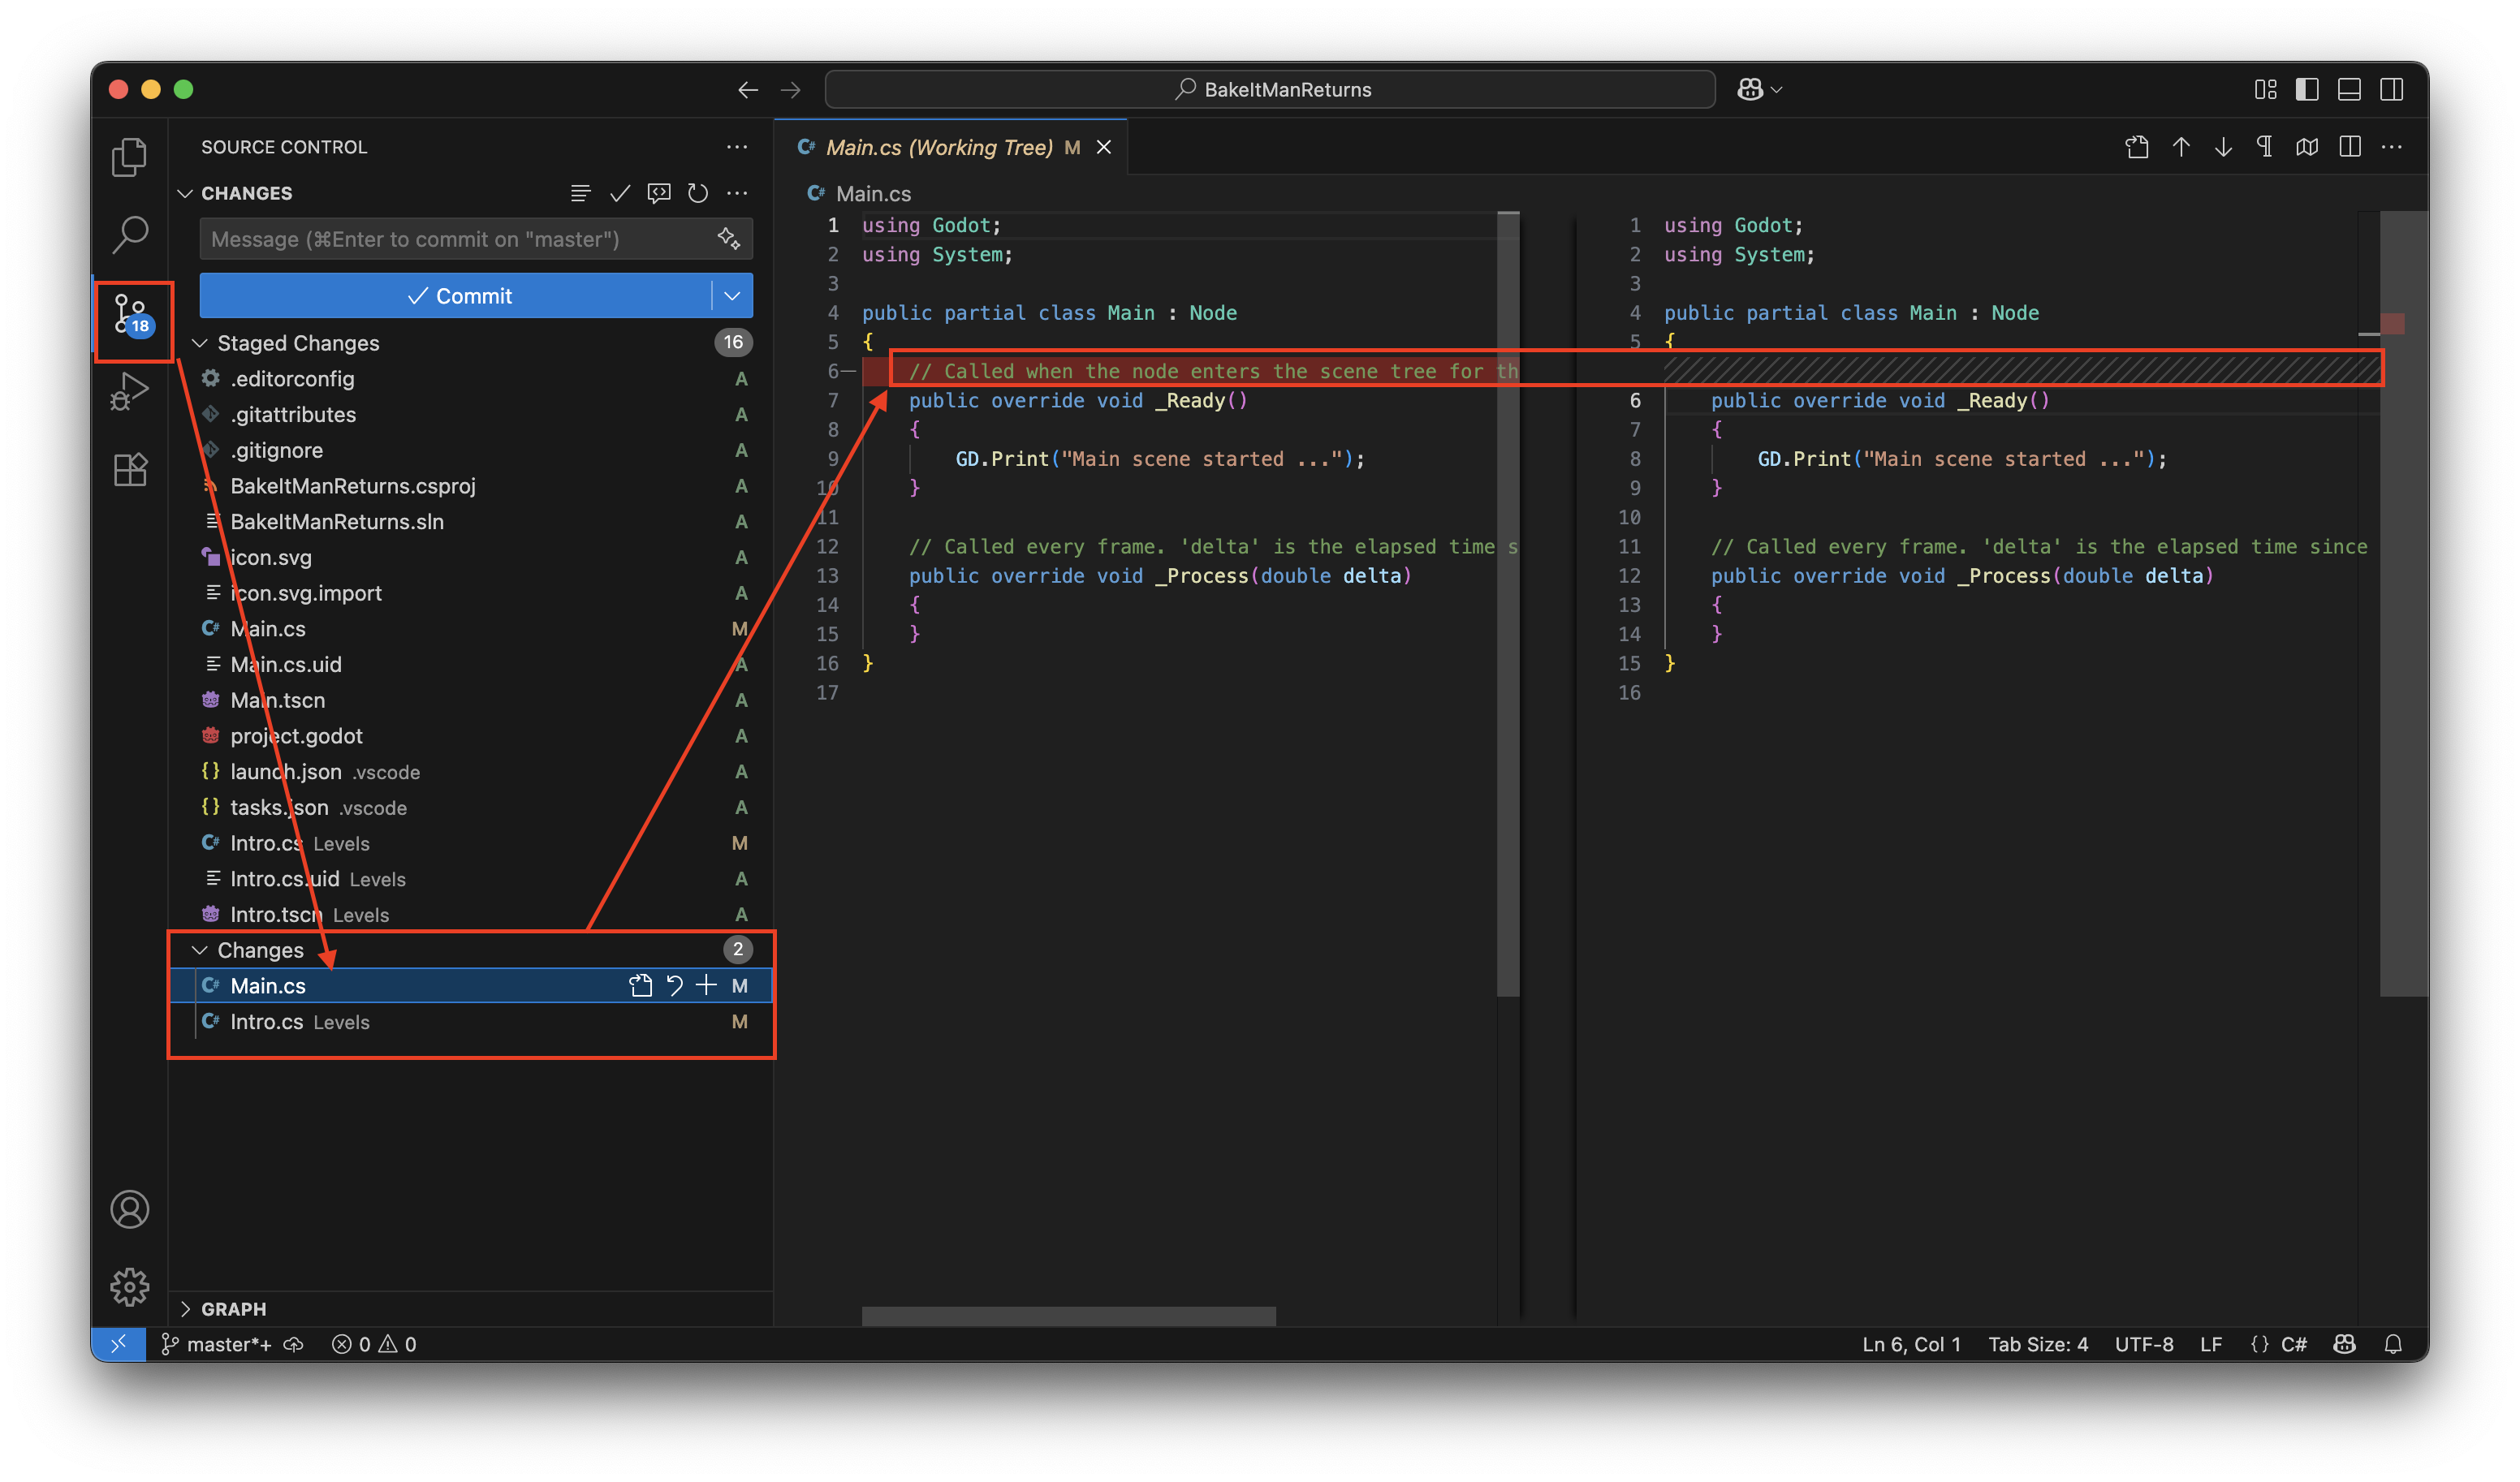Generate commit message with sparkle icon
Viewport: 2520px width, 1482px height.
(x=729, y=238)
